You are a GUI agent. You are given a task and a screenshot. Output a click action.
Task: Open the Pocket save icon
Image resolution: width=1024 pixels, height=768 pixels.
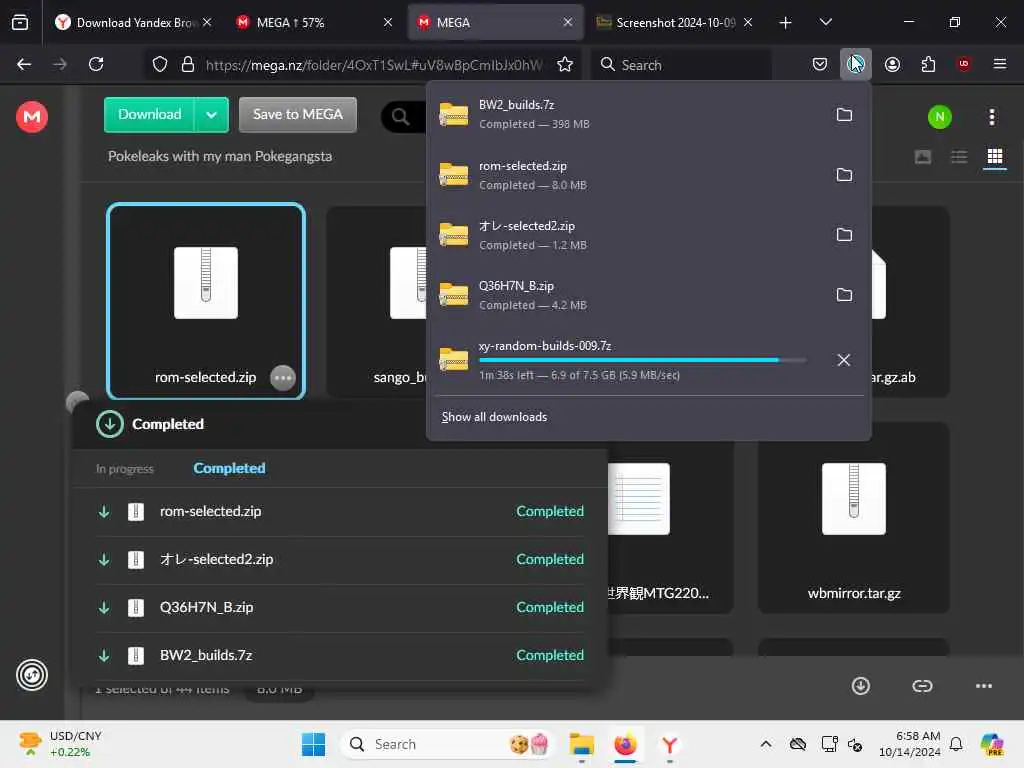(820, 64)
